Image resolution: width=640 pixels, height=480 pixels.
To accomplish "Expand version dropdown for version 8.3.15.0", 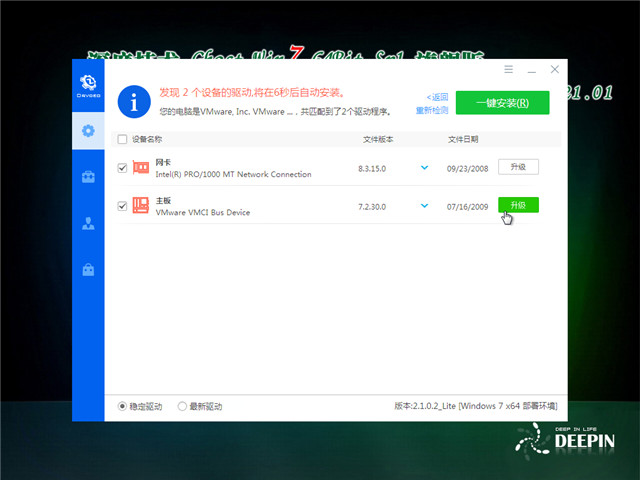I will (x=424, y=167).
